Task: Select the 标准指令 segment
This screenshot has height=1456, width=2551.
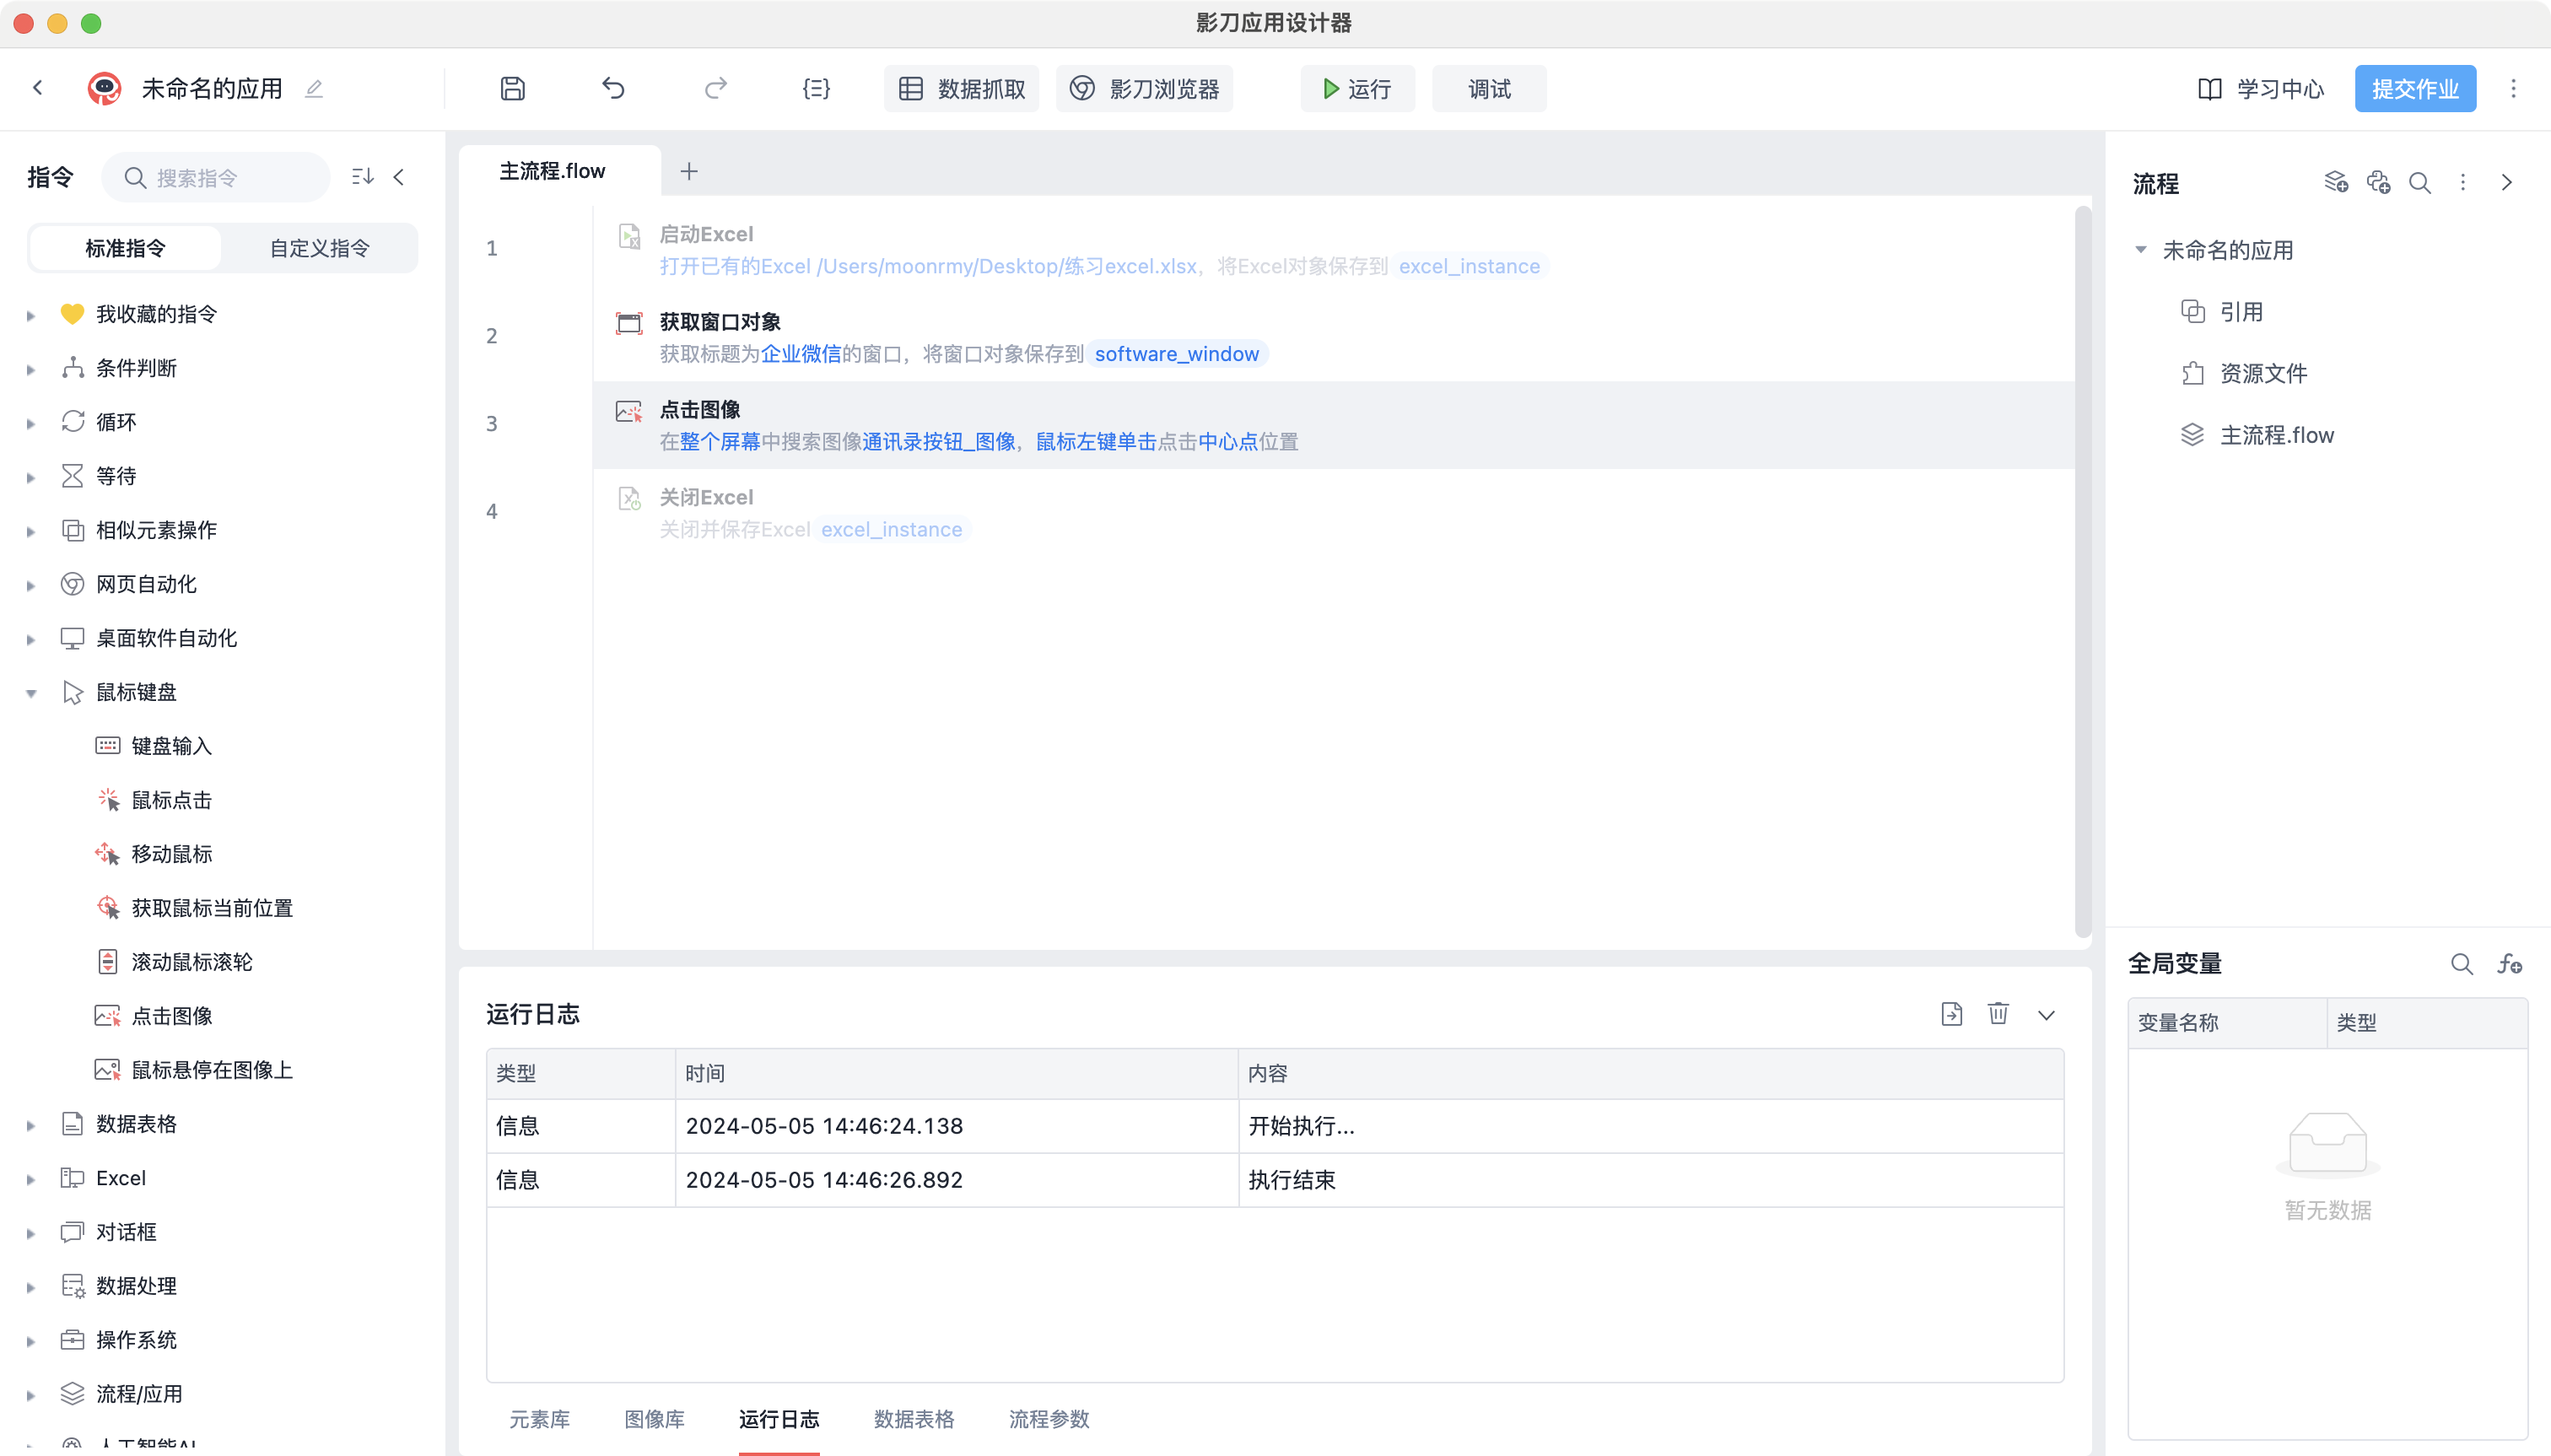Action: pos(125,248)
